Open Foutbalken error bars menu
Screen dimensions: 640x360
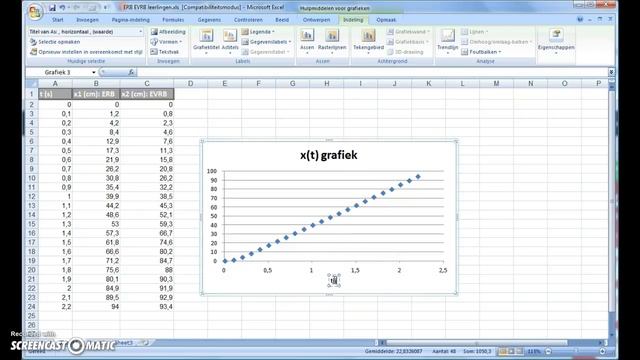coord(481,52)
